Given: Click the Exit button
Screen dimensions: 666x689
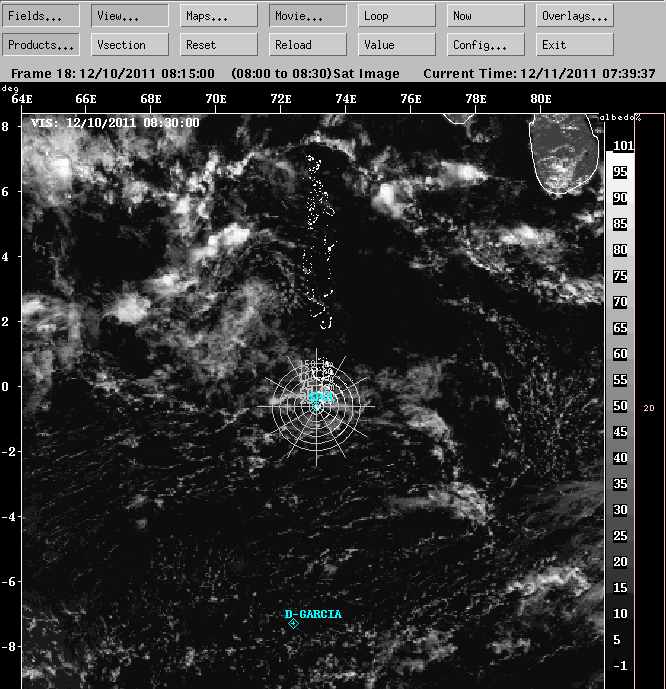Looking at the screenshot, I should pyautogui.click(x=575, y=45).
